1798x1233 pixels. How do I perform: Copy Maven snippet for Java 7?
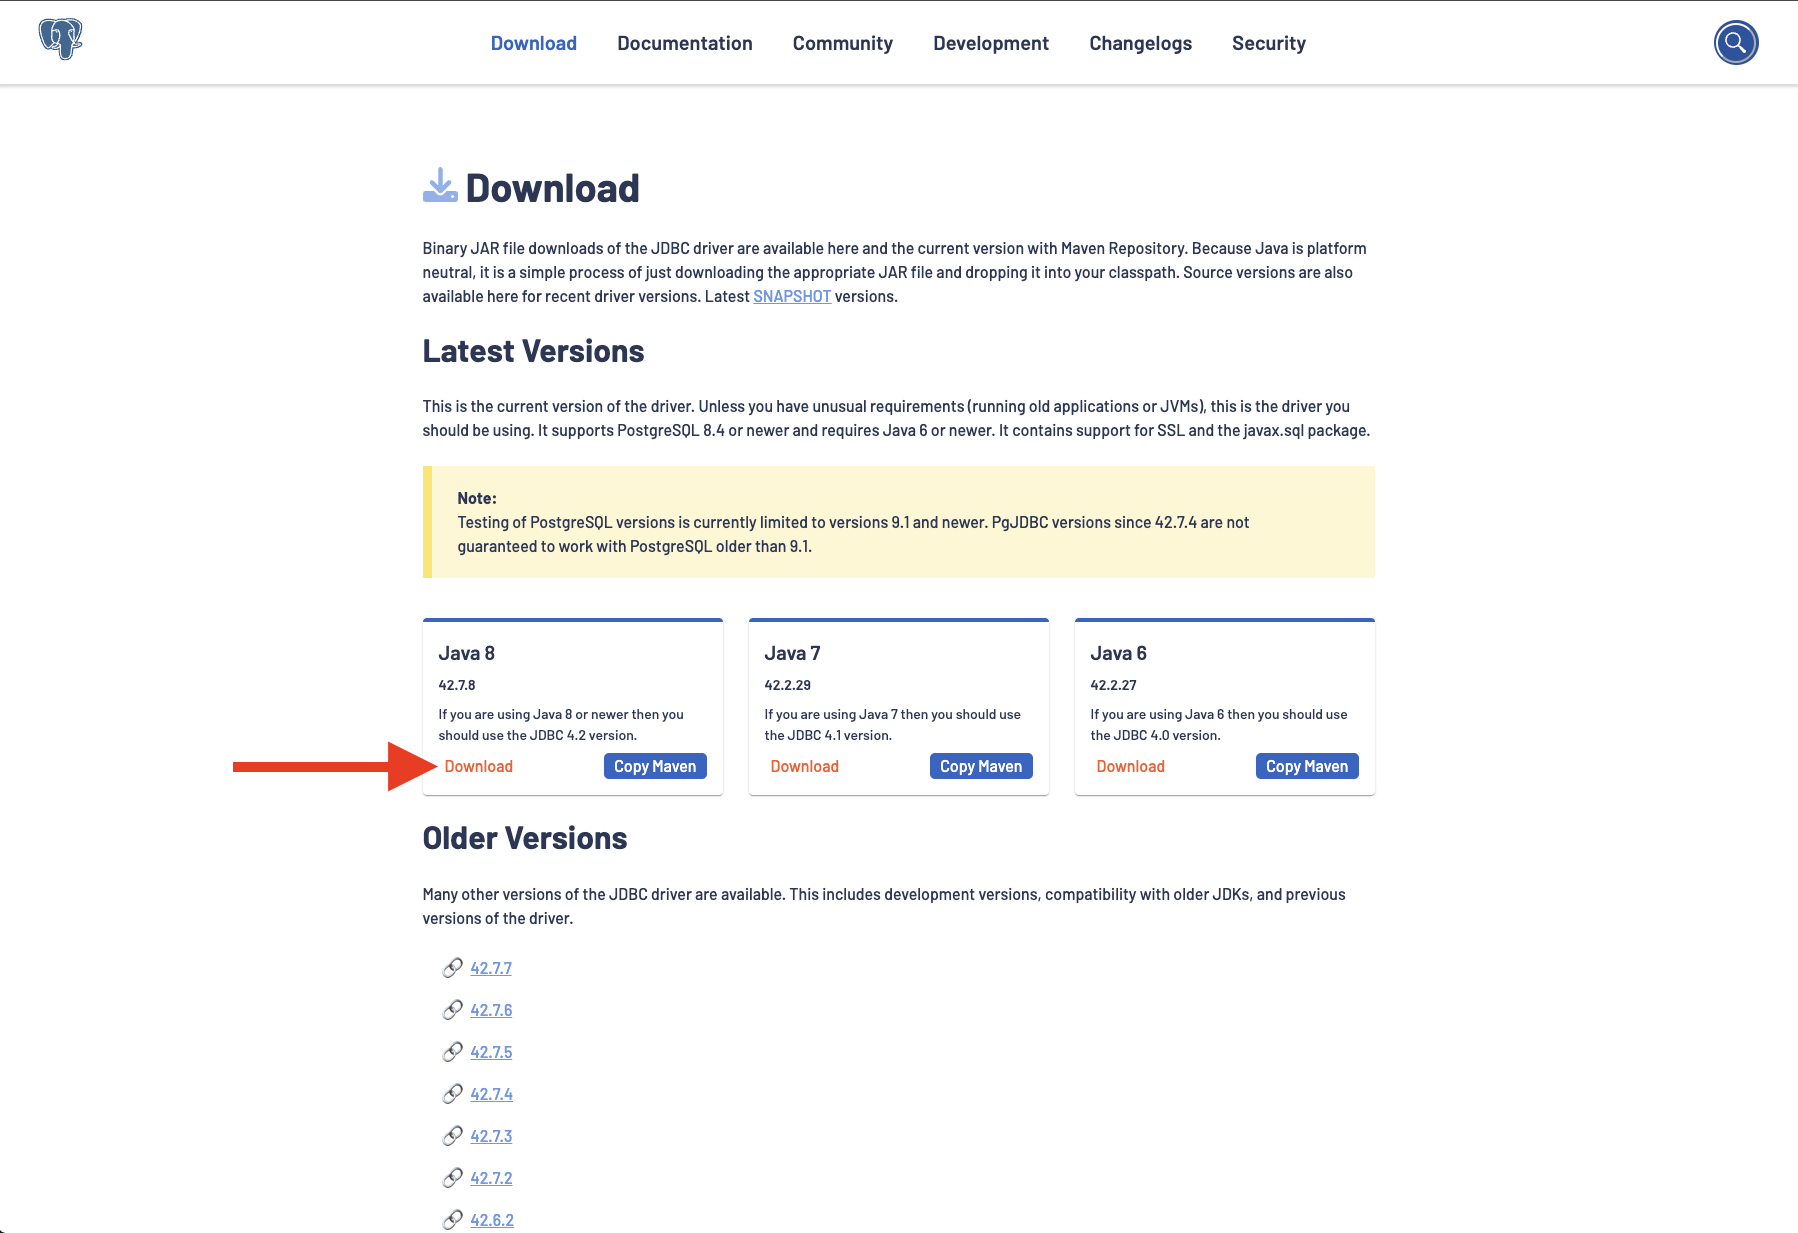coord(980,766)
